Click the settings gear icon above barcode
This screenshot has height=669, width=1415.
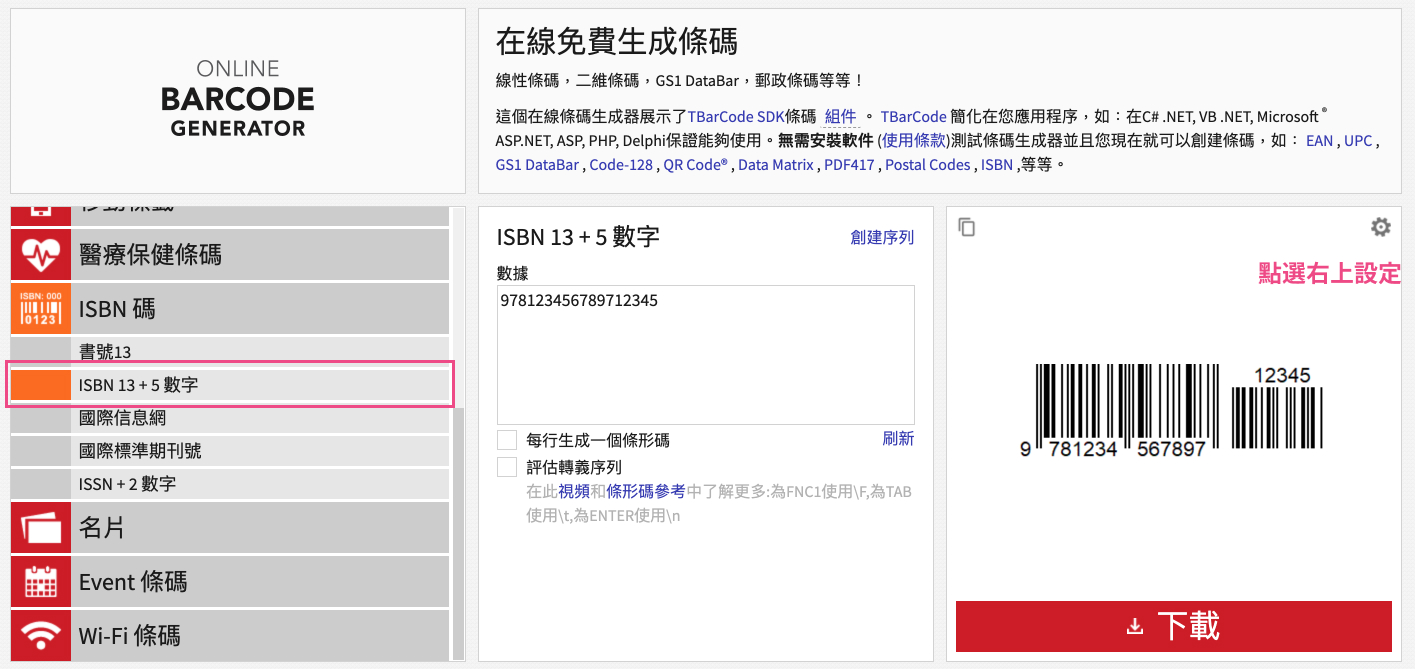(1380, 228)
